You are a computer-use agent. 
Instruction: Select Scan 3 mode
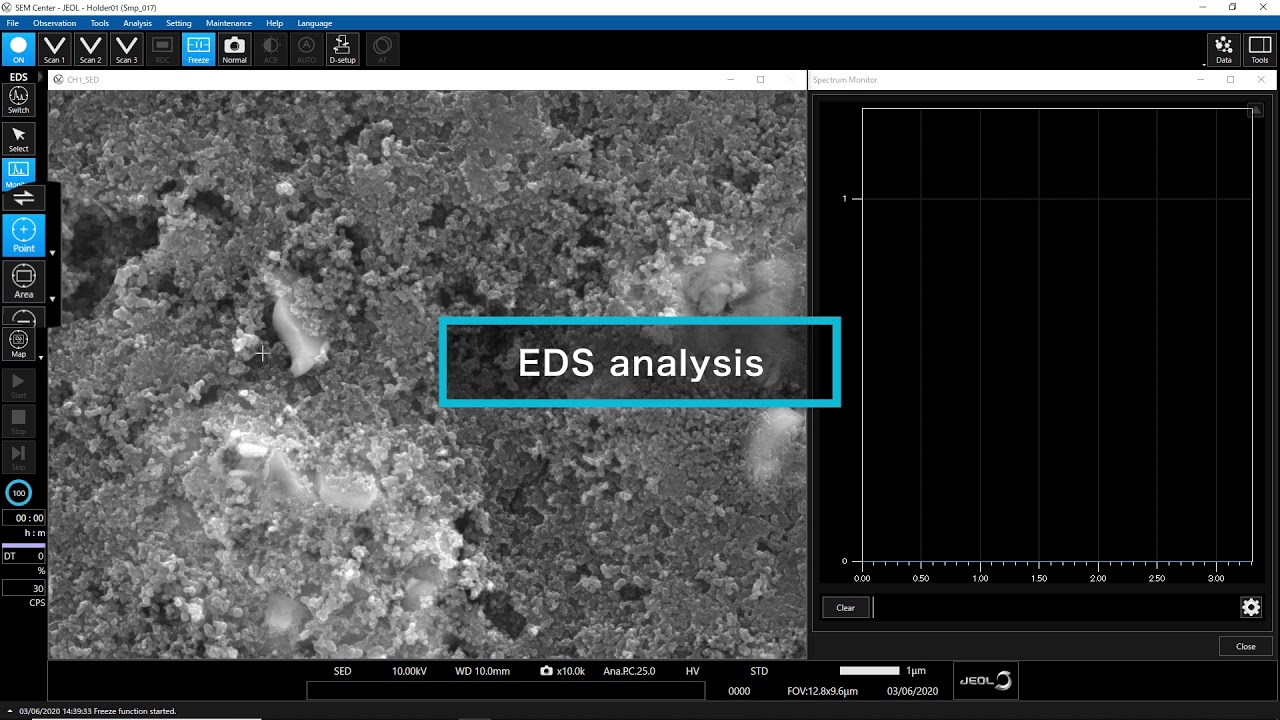pyautogui.click(x=126, y=49)
